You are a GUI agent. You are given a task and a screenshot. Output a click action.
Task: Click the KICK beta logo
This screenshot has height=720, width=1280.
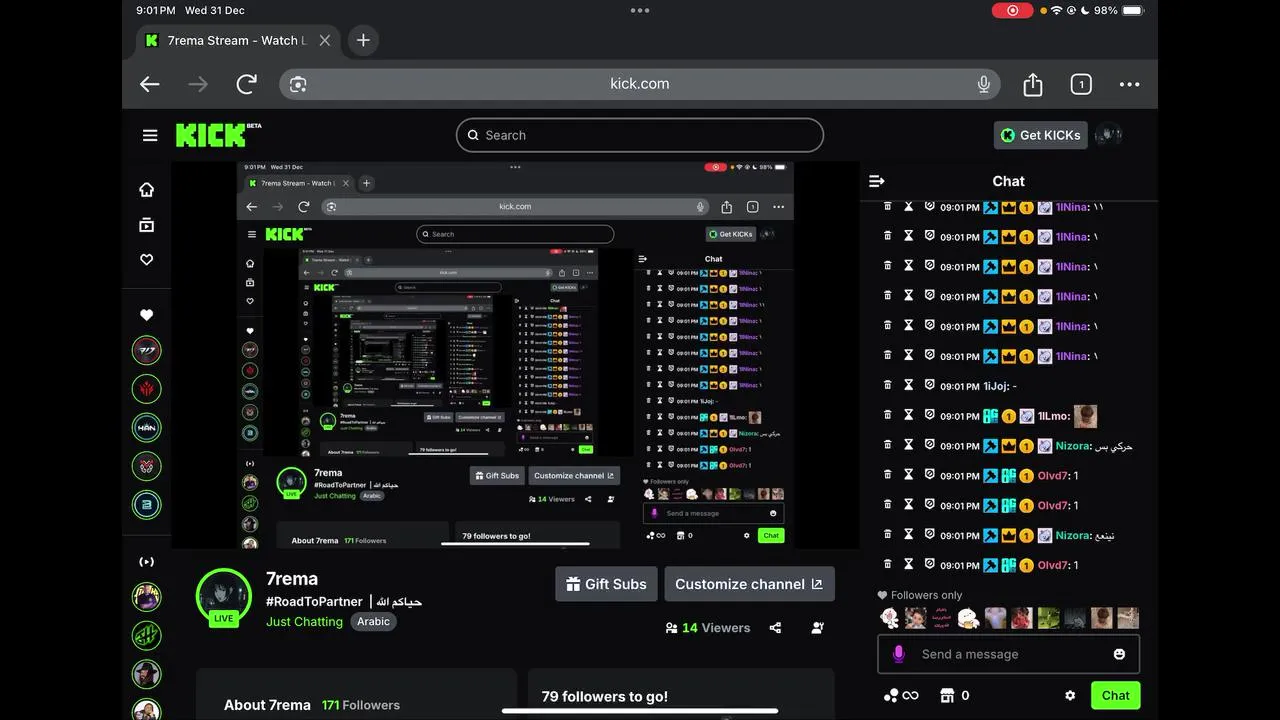click(218, 135)
